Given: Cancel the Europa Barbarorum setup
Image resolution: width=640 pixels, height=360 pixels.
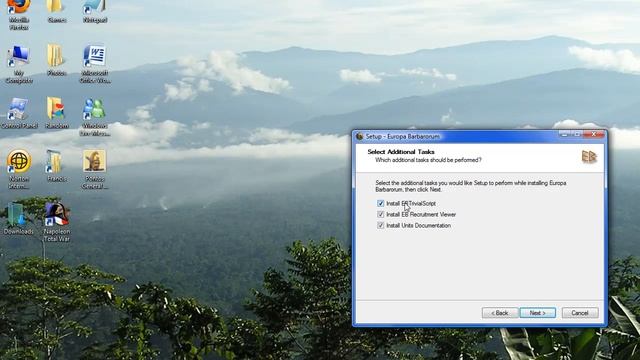Looking at the screenshot, I should [580, 313].
